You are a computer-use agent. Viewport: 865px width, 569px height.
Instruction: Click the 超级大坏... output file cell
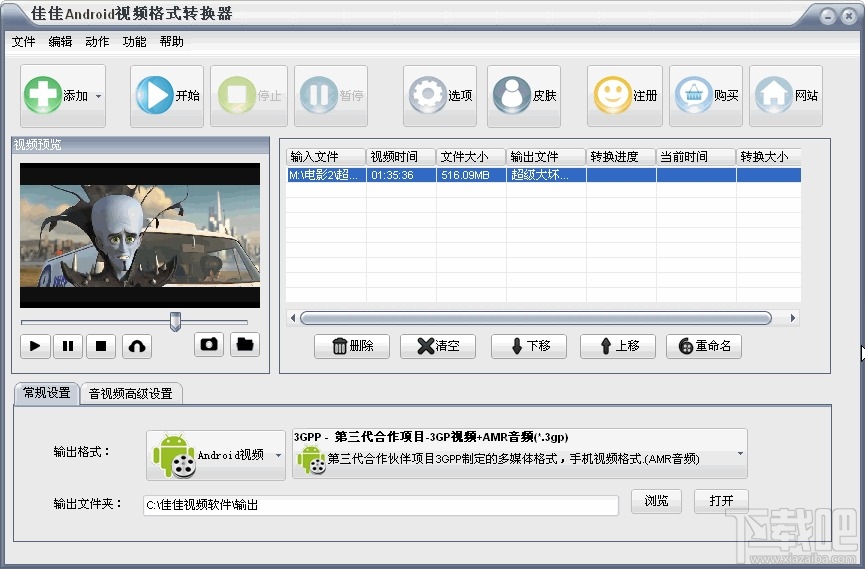(x=546, y=175)
